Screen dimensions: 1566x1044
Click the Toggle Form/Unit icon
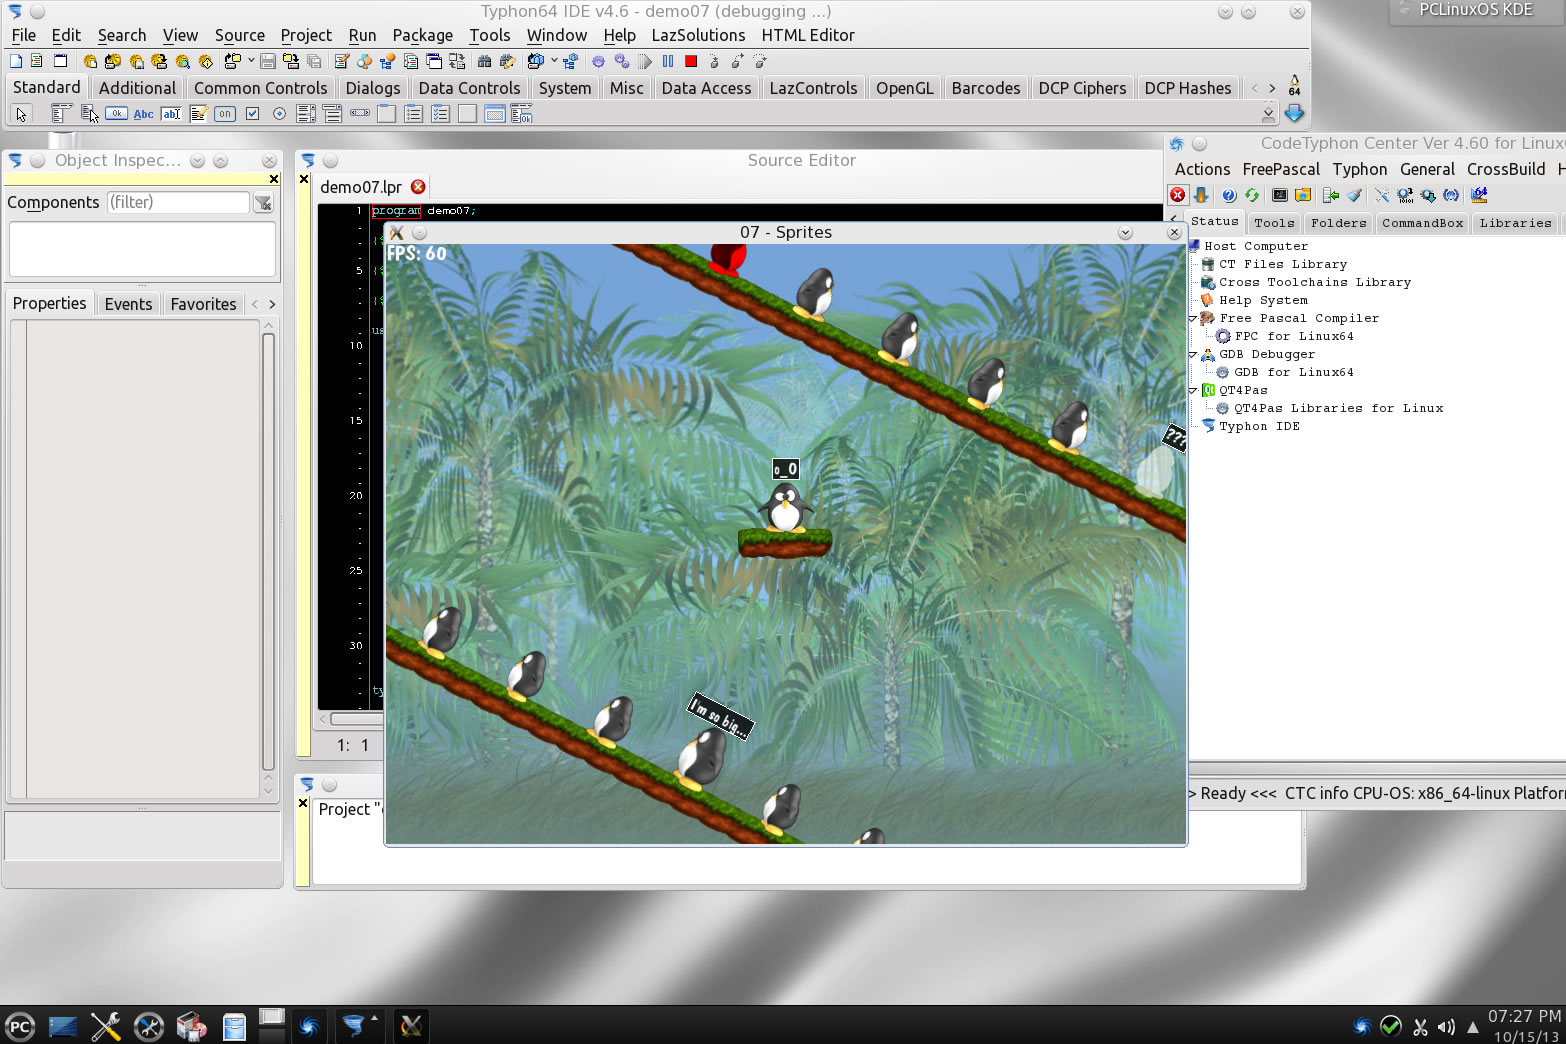click(x=457, y=61)
